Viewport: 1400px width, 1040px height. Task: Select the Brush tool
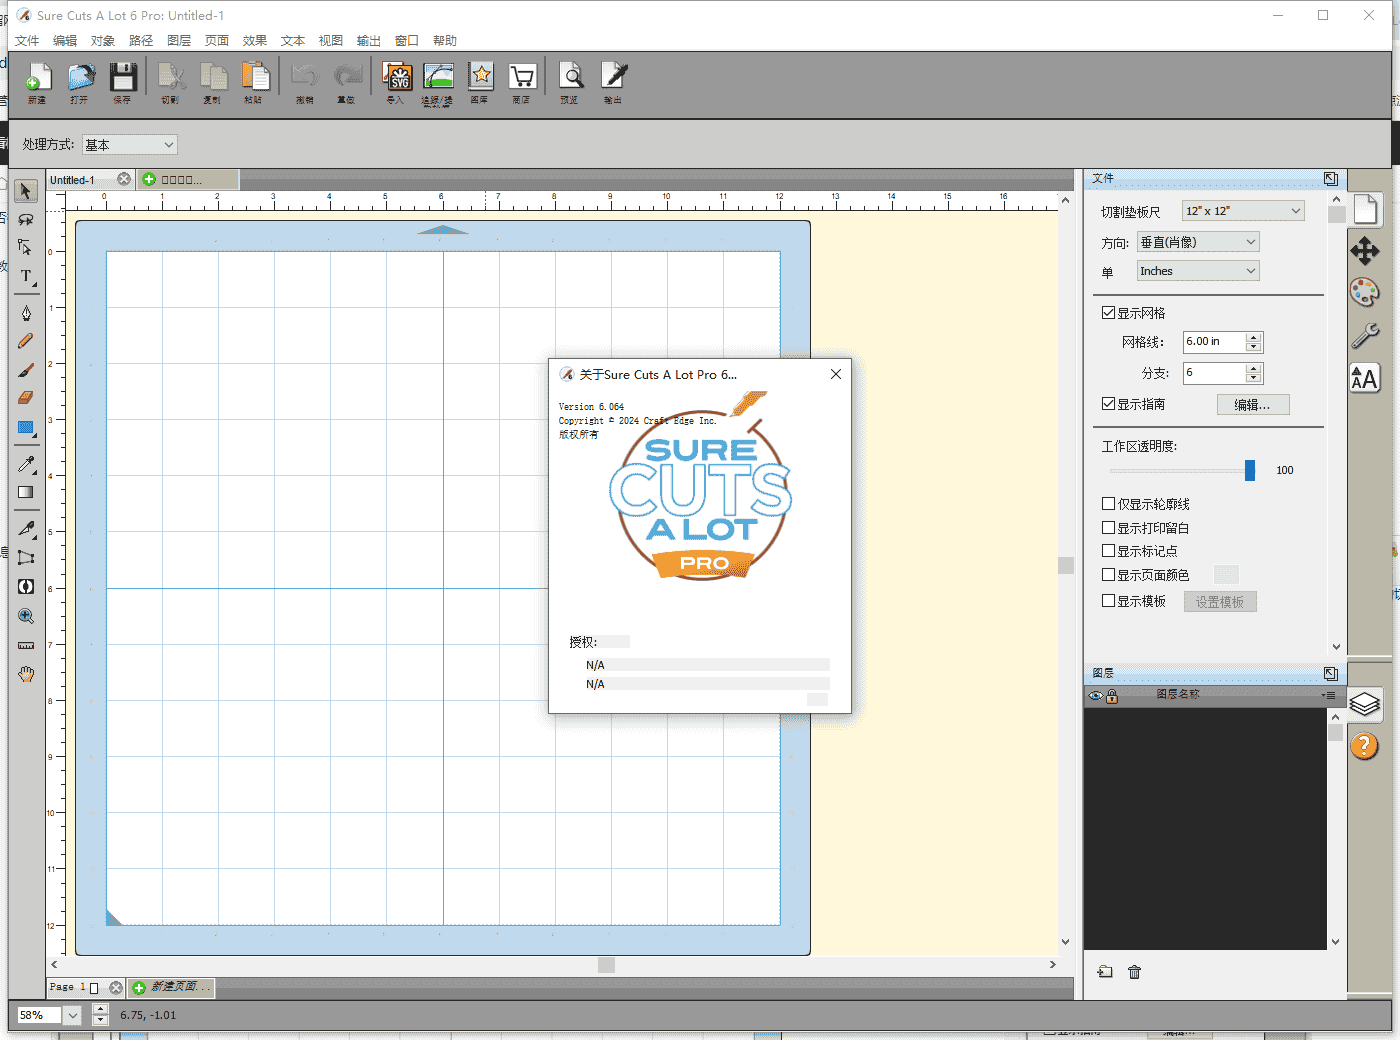[x=26, y=369]
